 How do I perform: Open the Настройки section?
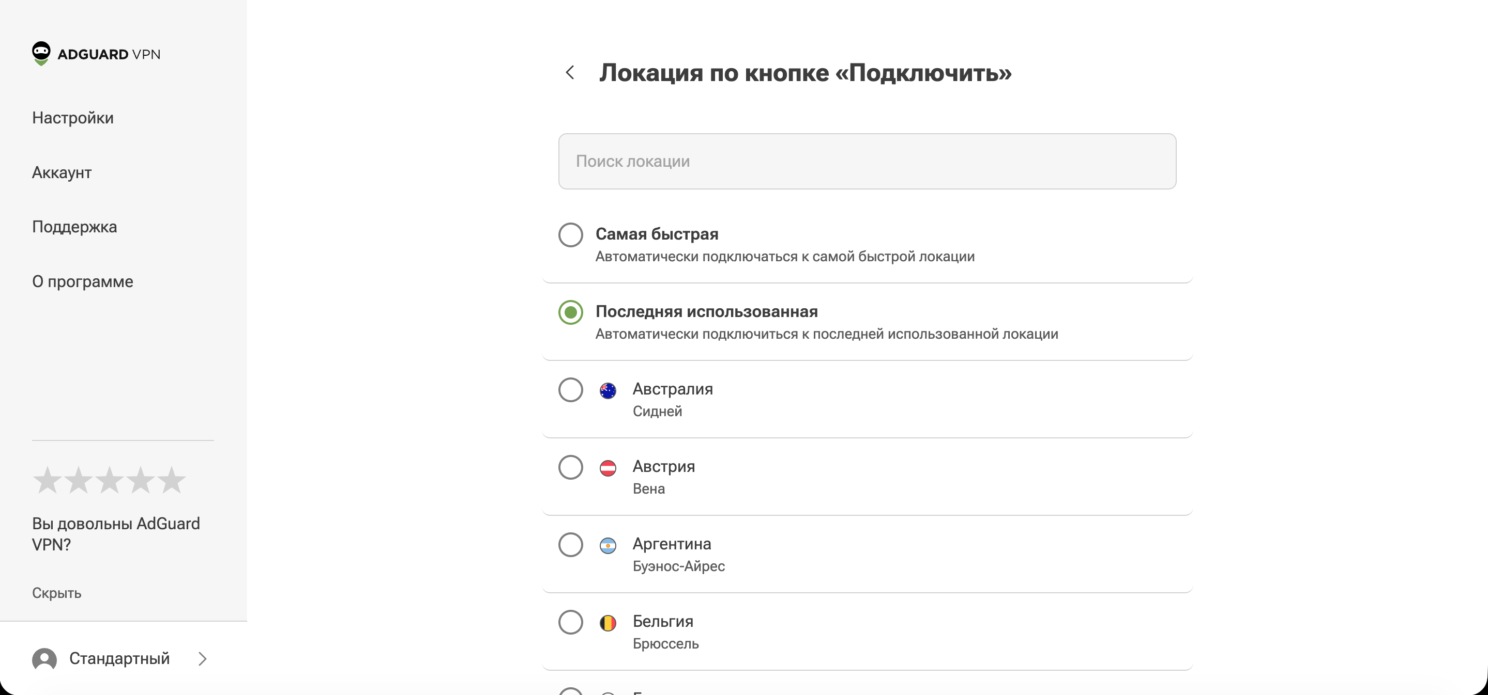pyautogui.click(x=73, y=118)
